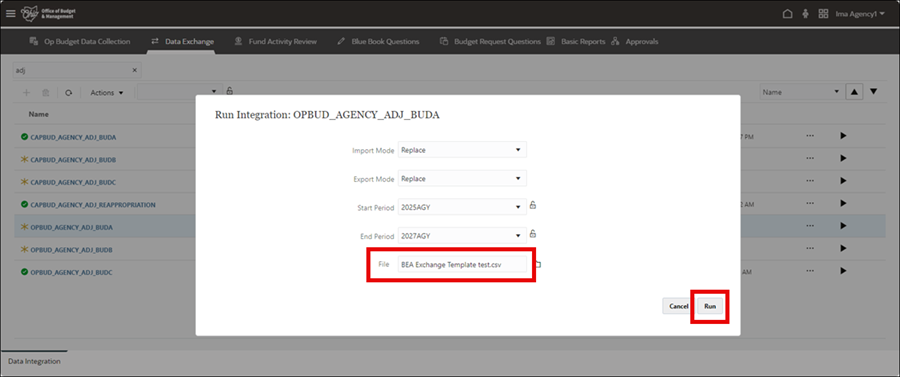Viewport: 900px width, 377px height.
Task: Switch to Data Exchange tab
Action: pyautogui.click(x=182, y=41)
